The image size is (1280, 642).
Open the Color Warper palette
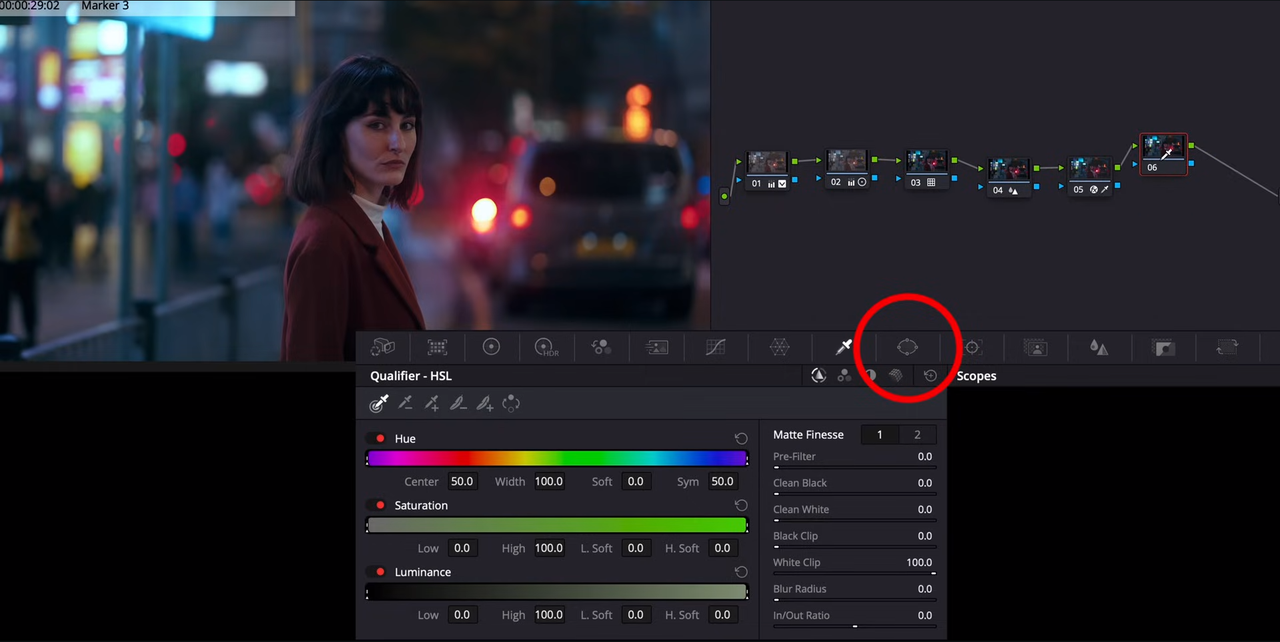(x=780, y=347)
